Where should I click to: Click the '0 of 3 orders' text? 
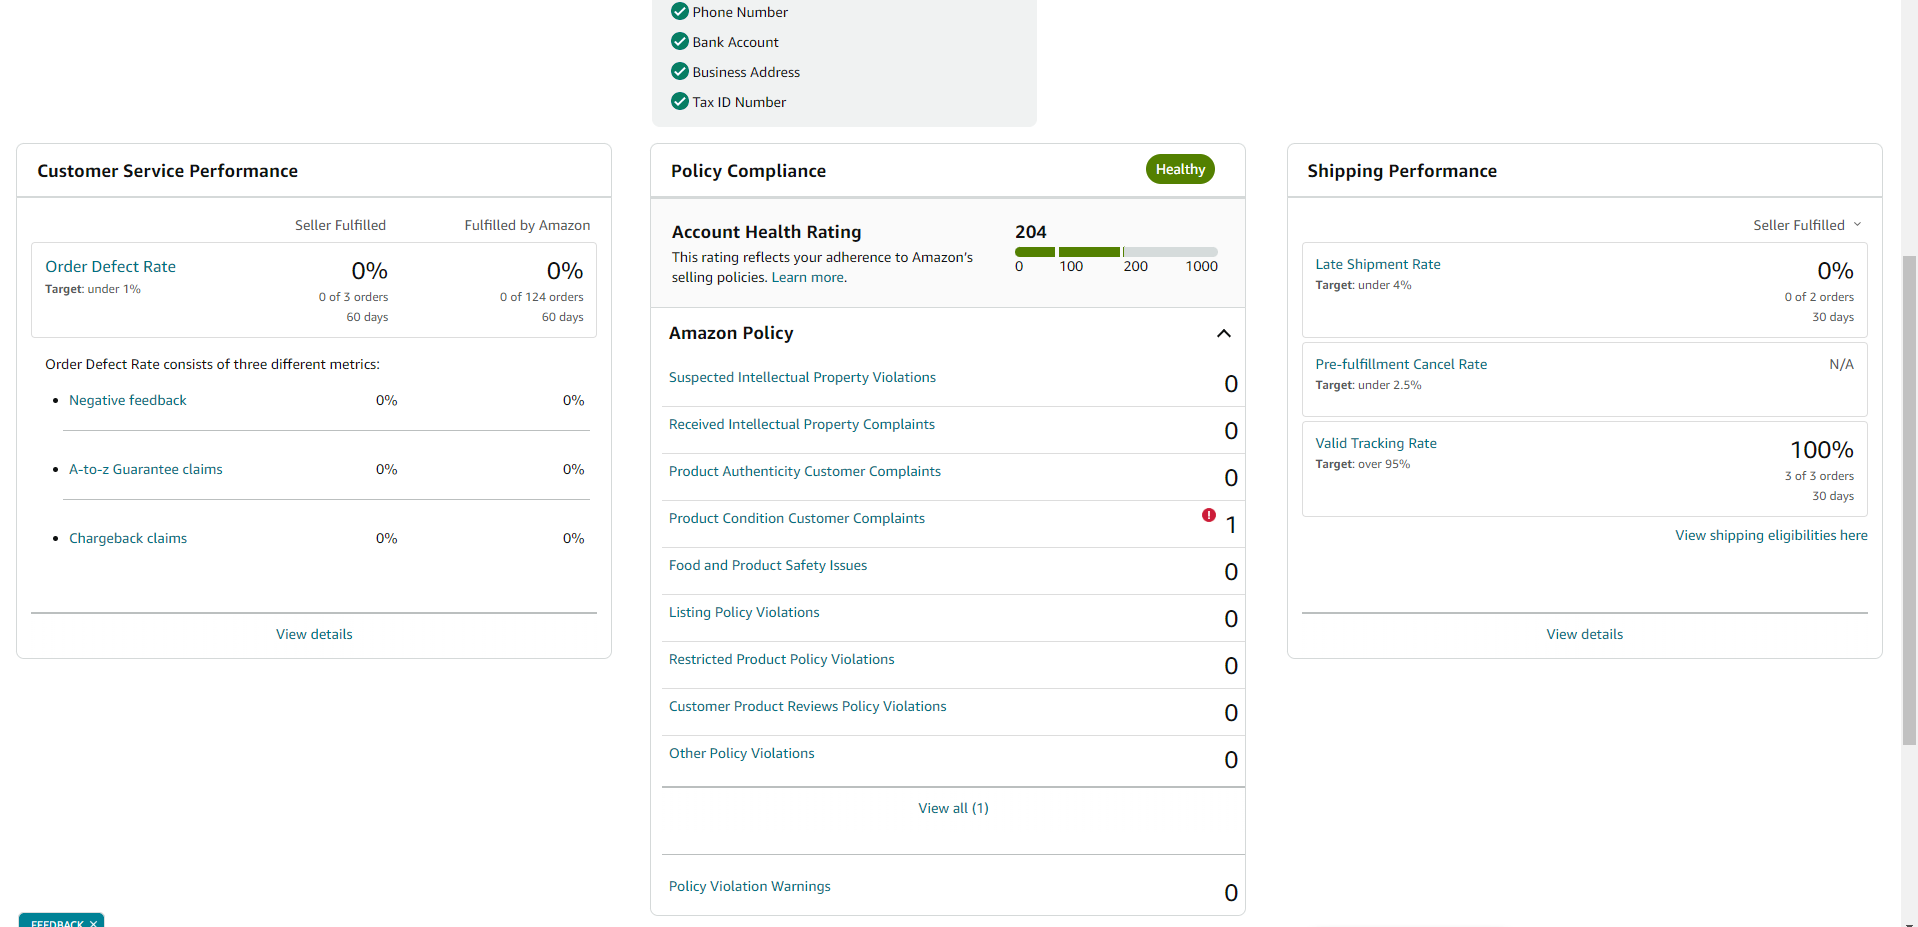tap(353, 297)
